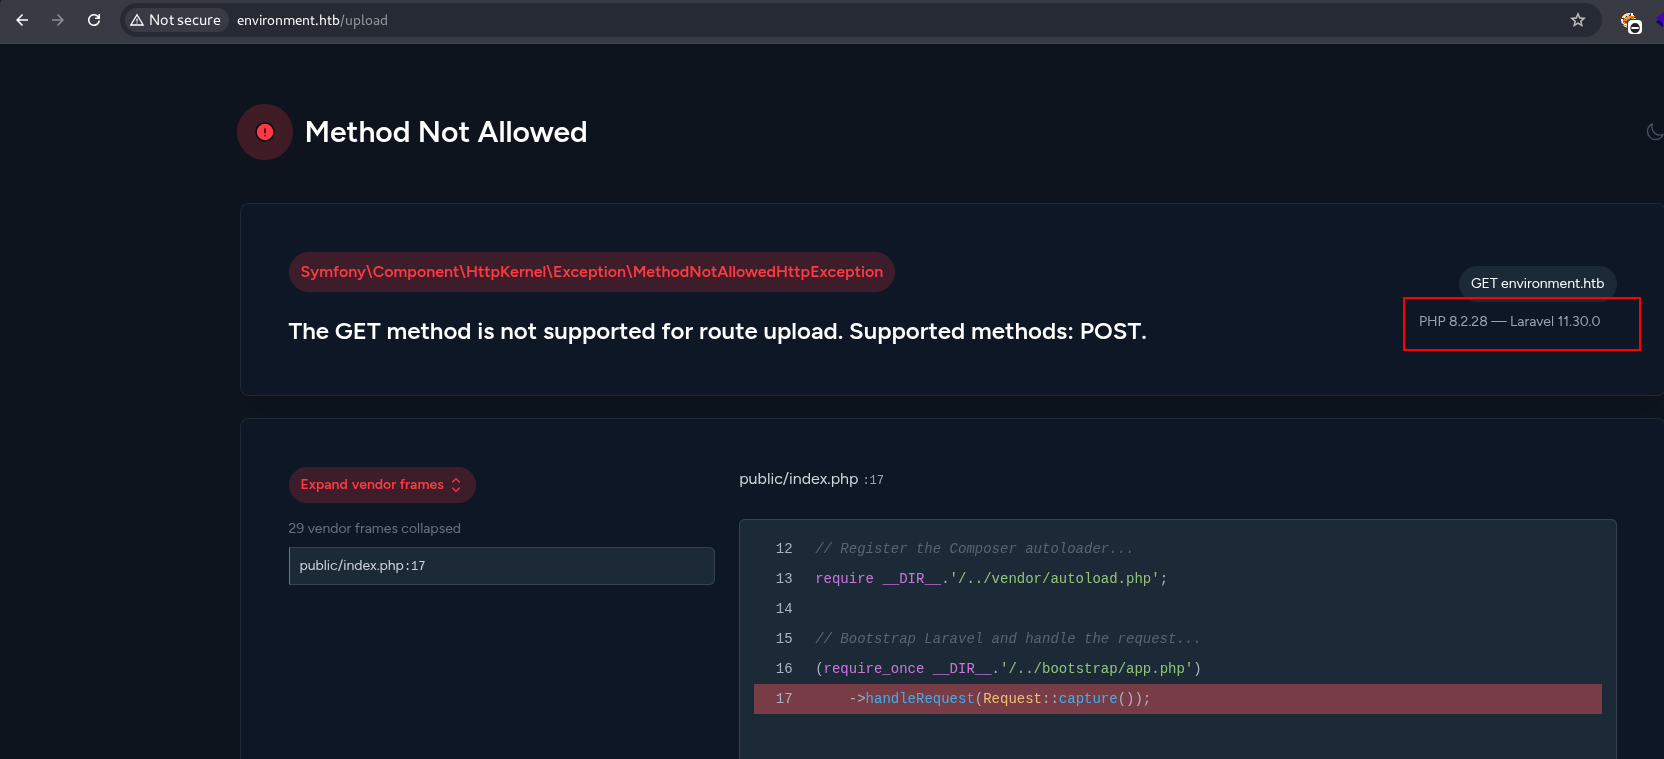Open the Not secure site info warning
Screen dimensions: 1664x759
point(175,20)
